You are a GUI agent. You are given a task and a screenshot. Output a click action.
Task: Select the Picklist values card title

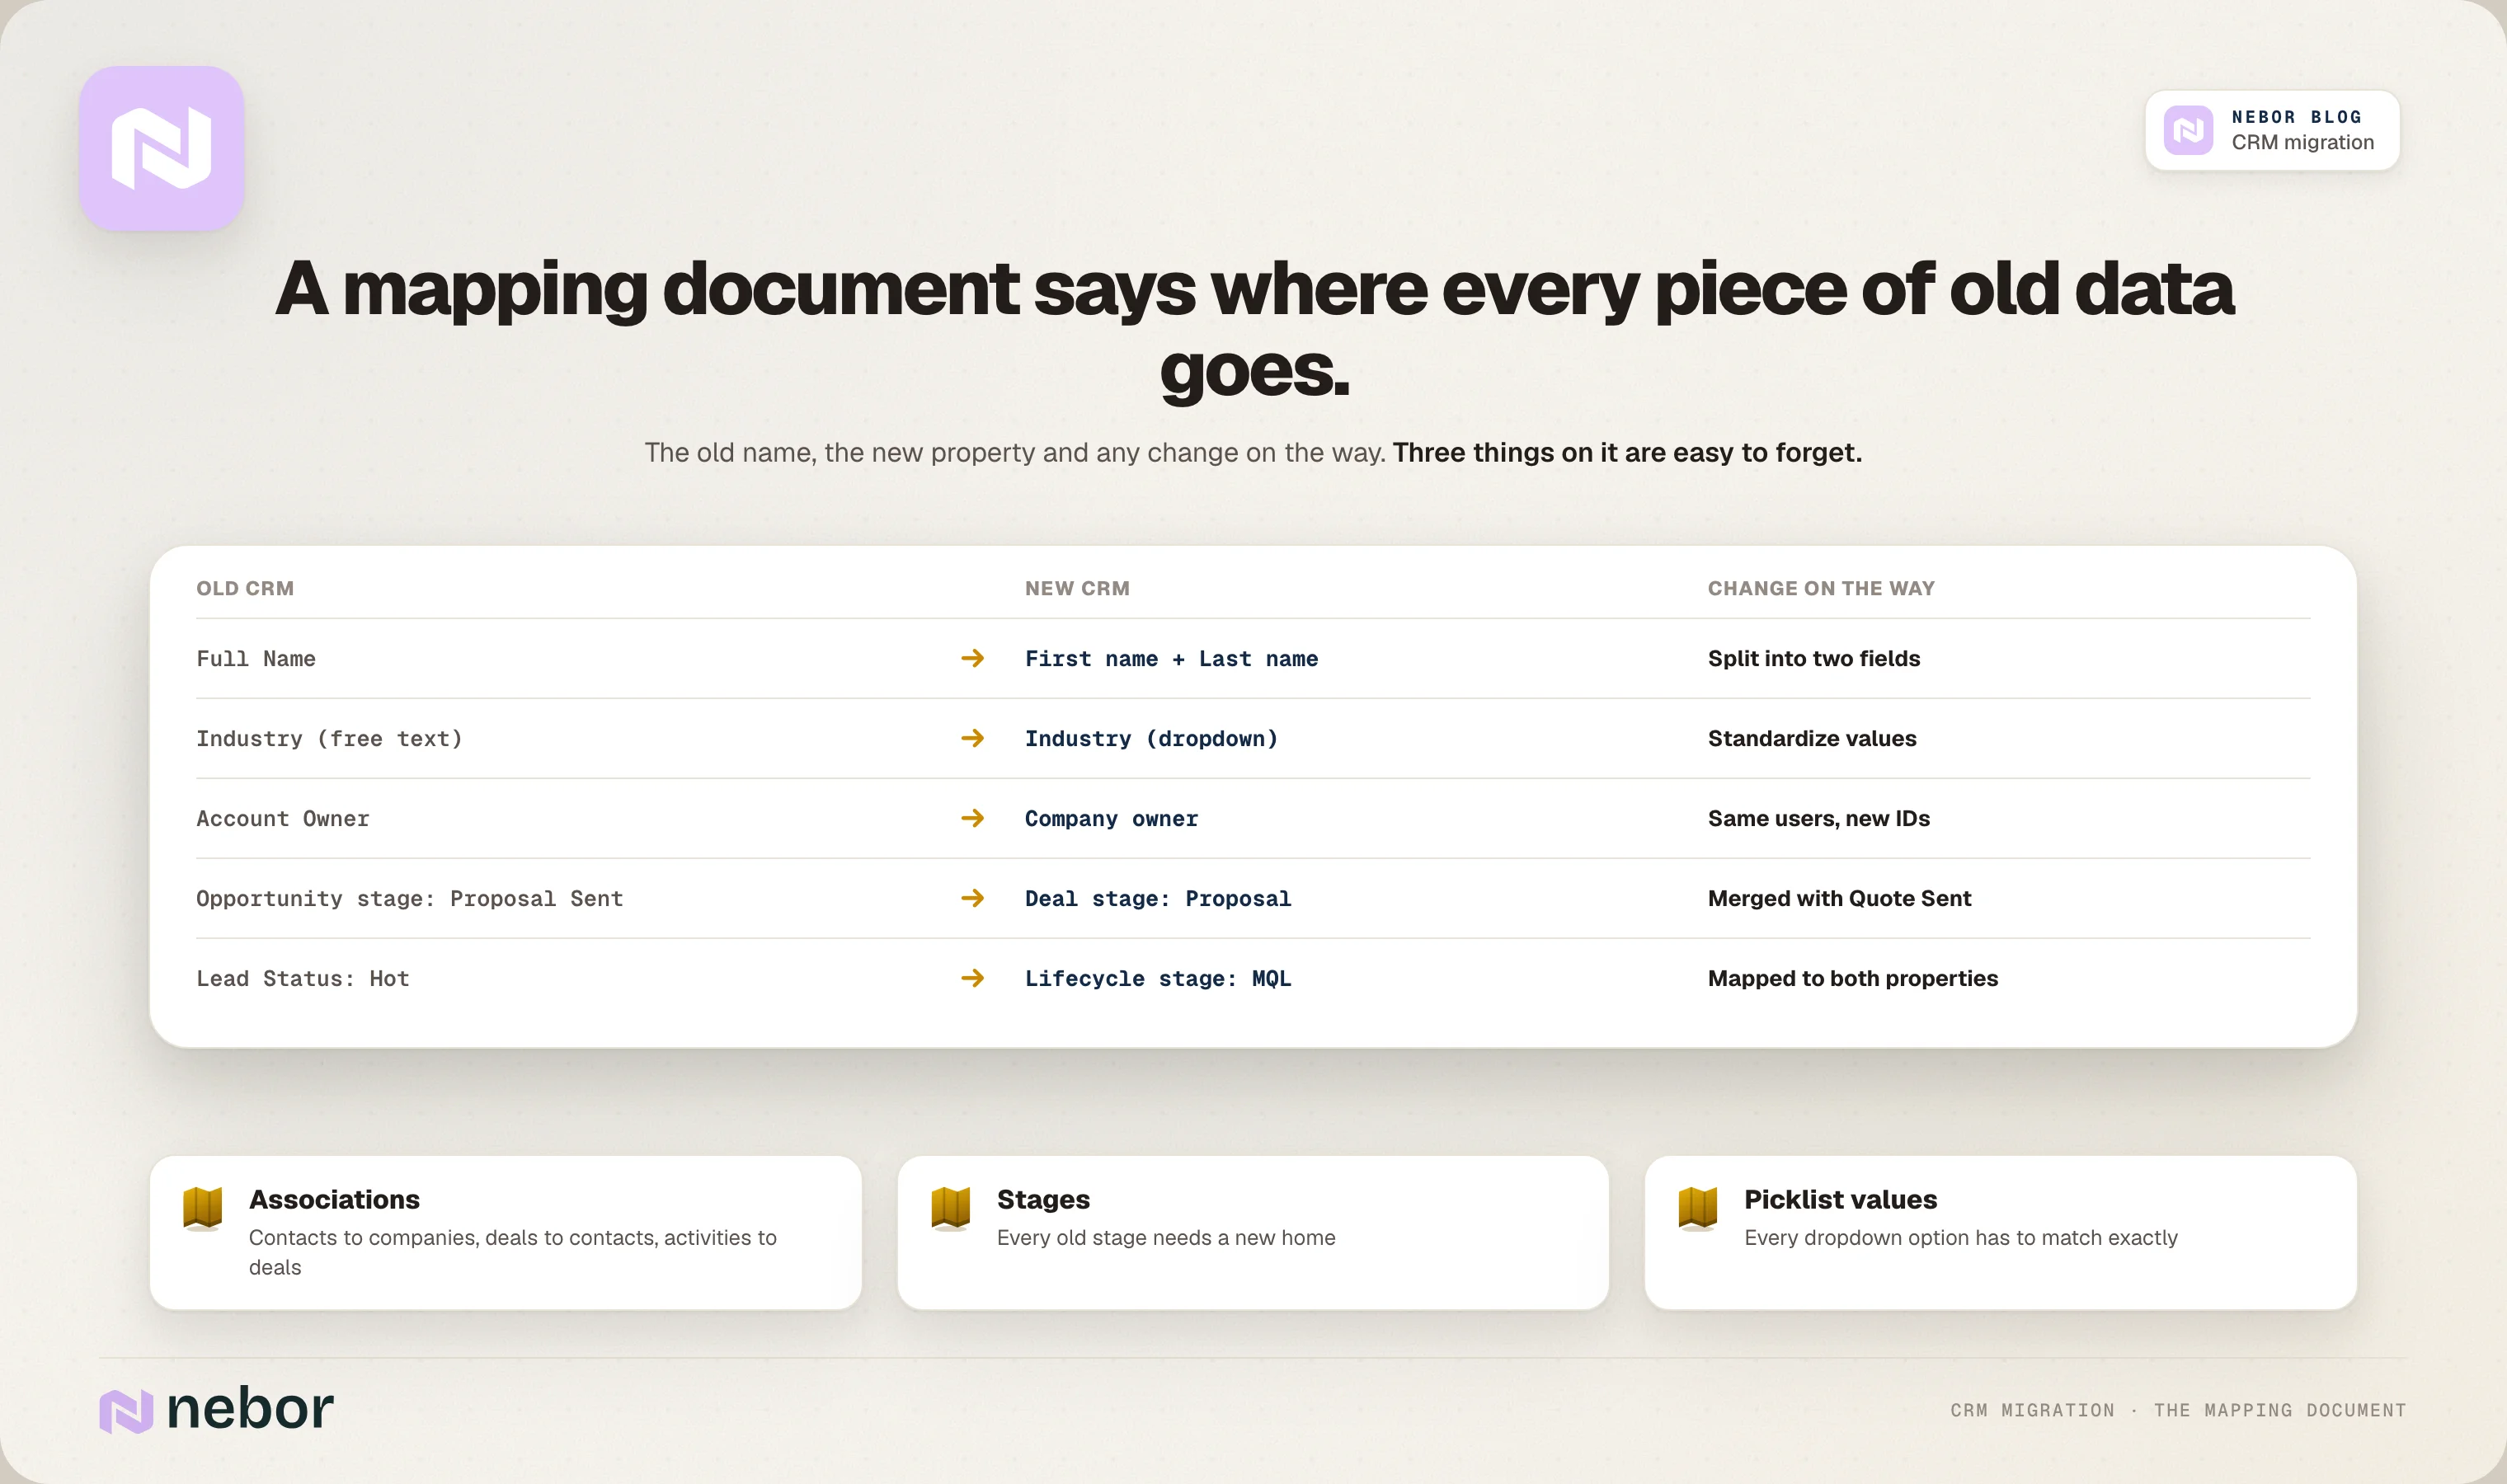1840,1199
